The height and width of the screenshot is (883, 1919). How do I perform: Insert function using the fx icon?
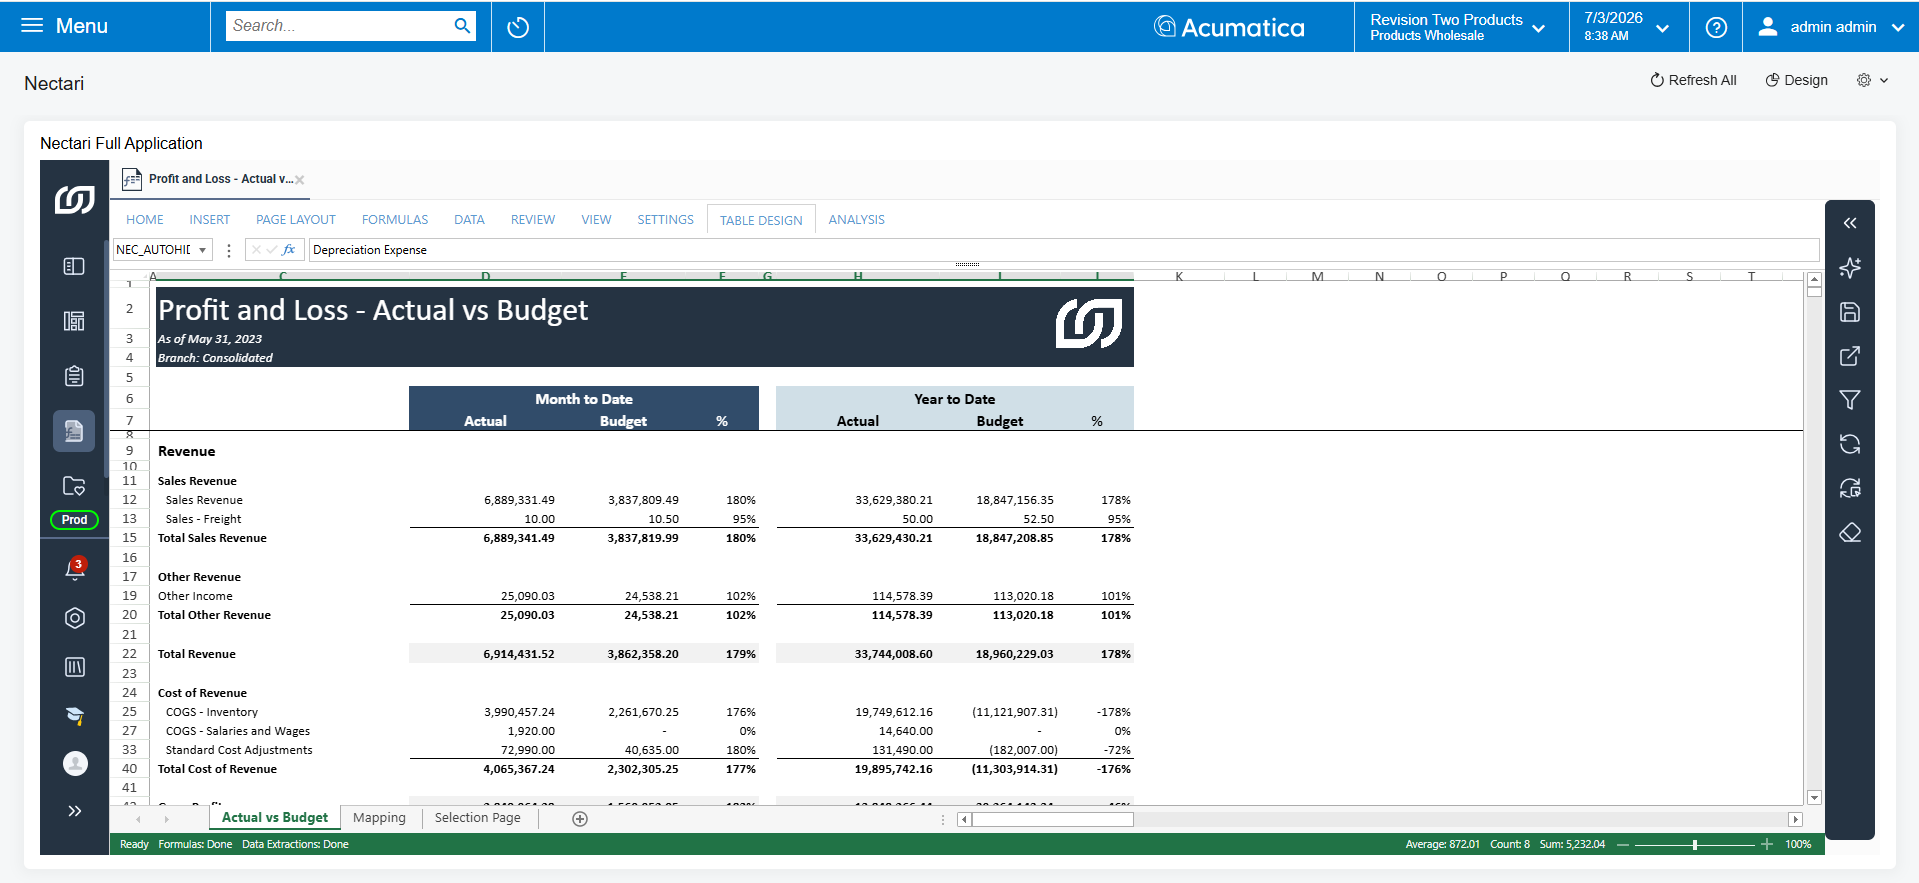click(x=289, y=250)
